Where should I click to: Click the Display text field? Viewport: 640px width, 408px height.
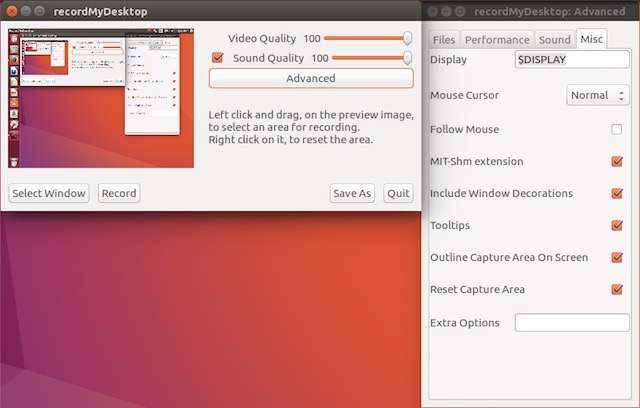tap(570, 60)
